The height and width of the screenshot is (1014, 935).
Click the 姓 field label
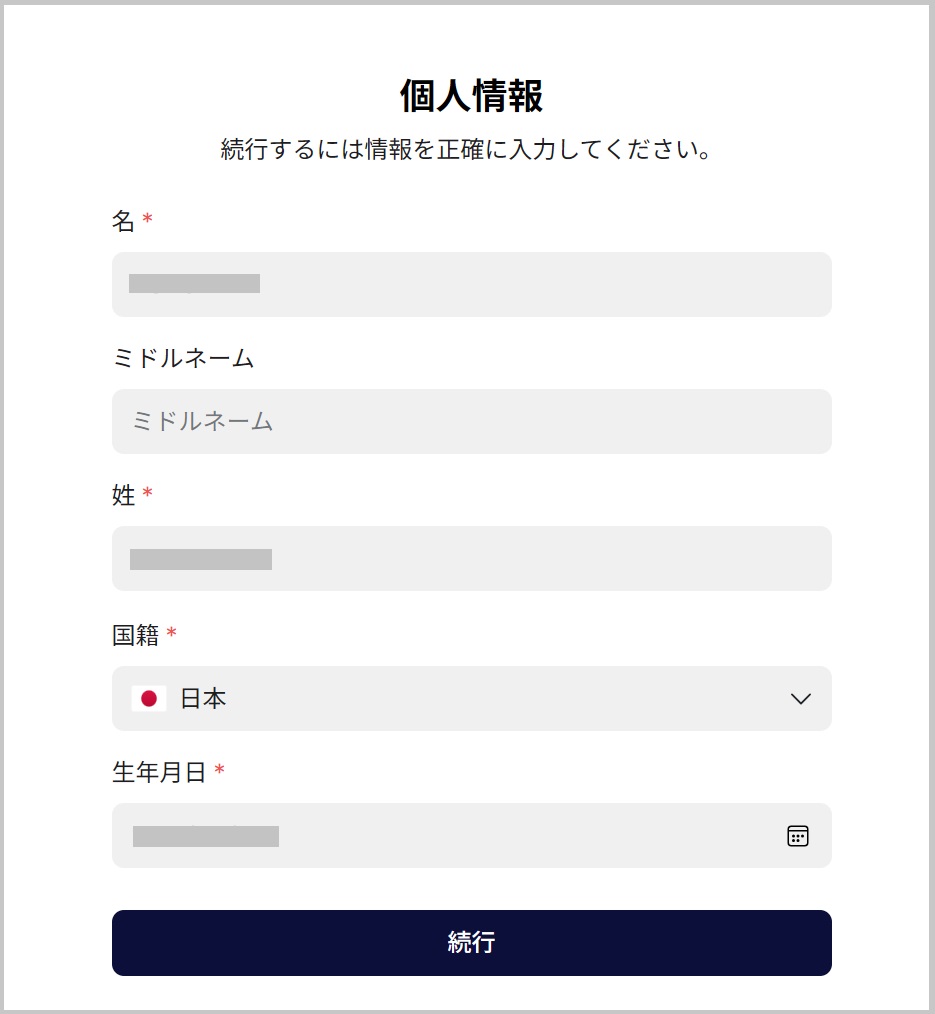coord(123,495)
